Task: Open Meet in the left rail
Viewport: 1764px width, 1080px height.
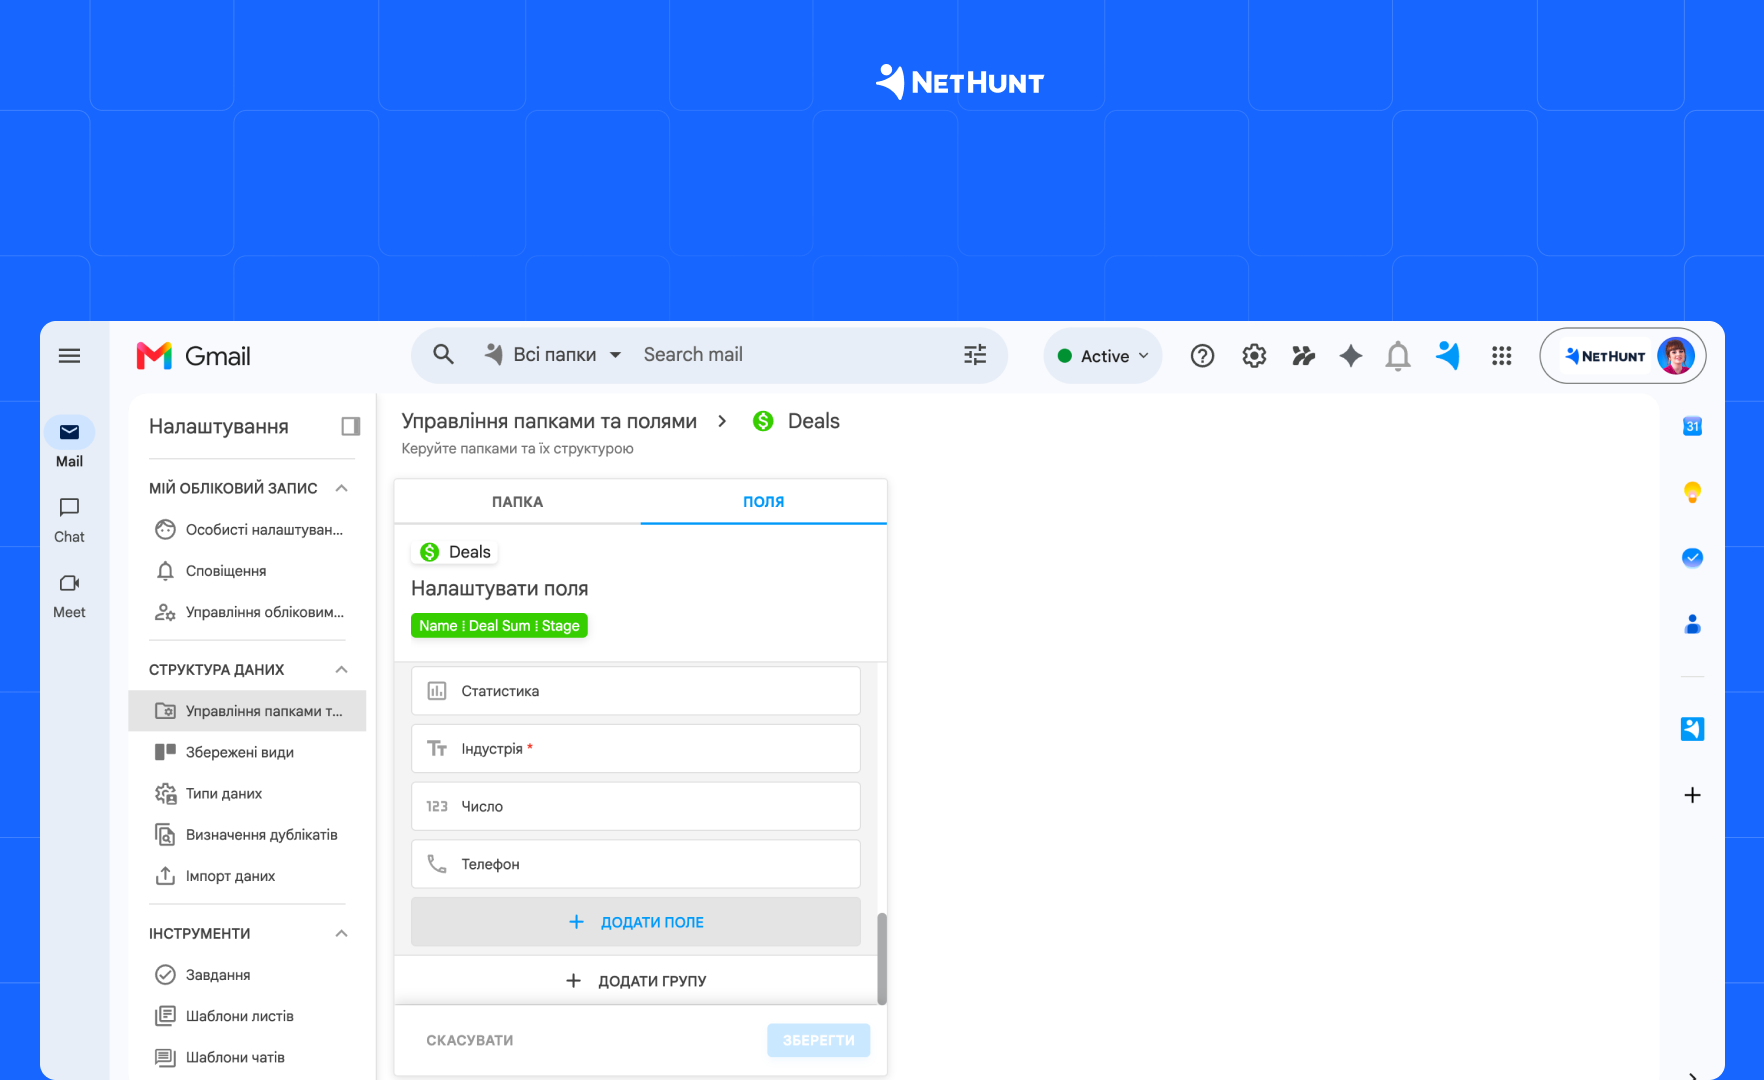Action: pyautogui.click(x=69, y=596)
